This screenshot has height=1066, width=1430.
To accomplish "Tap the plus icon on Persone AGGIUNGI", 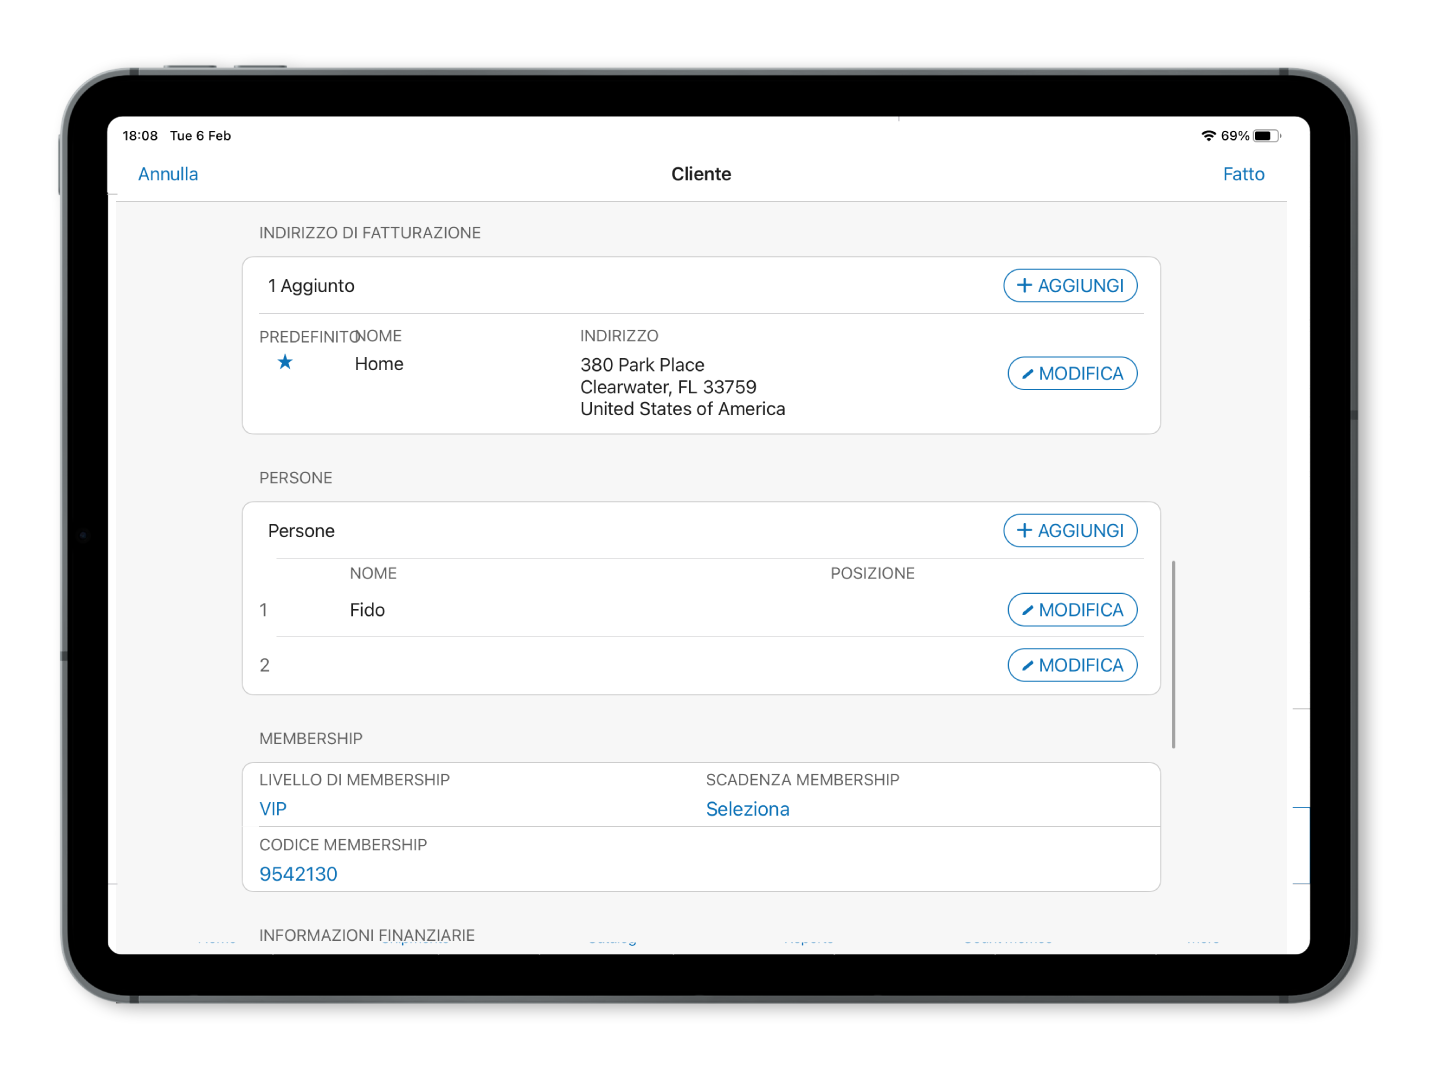I will click(x=1024, y=531).
